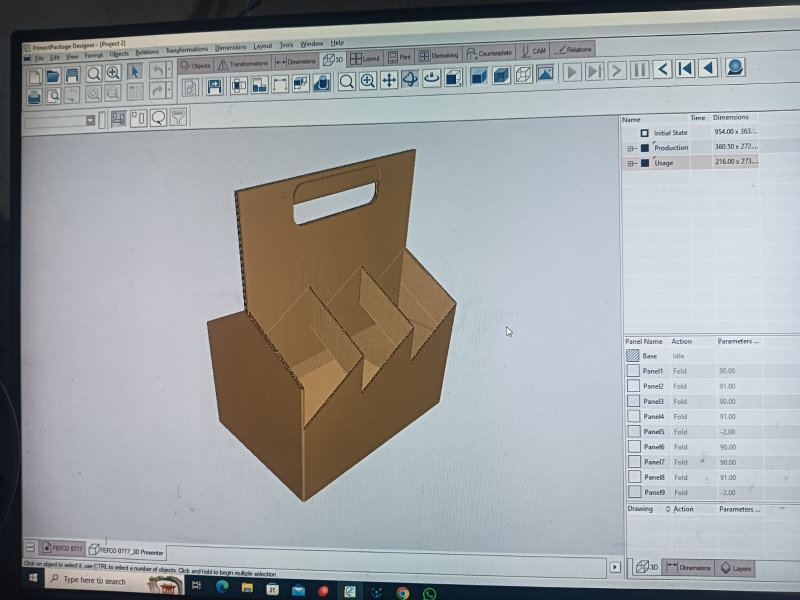Click the wireframe cube view icon
This screenshot has width=800, height=600.
click(522, 75)
